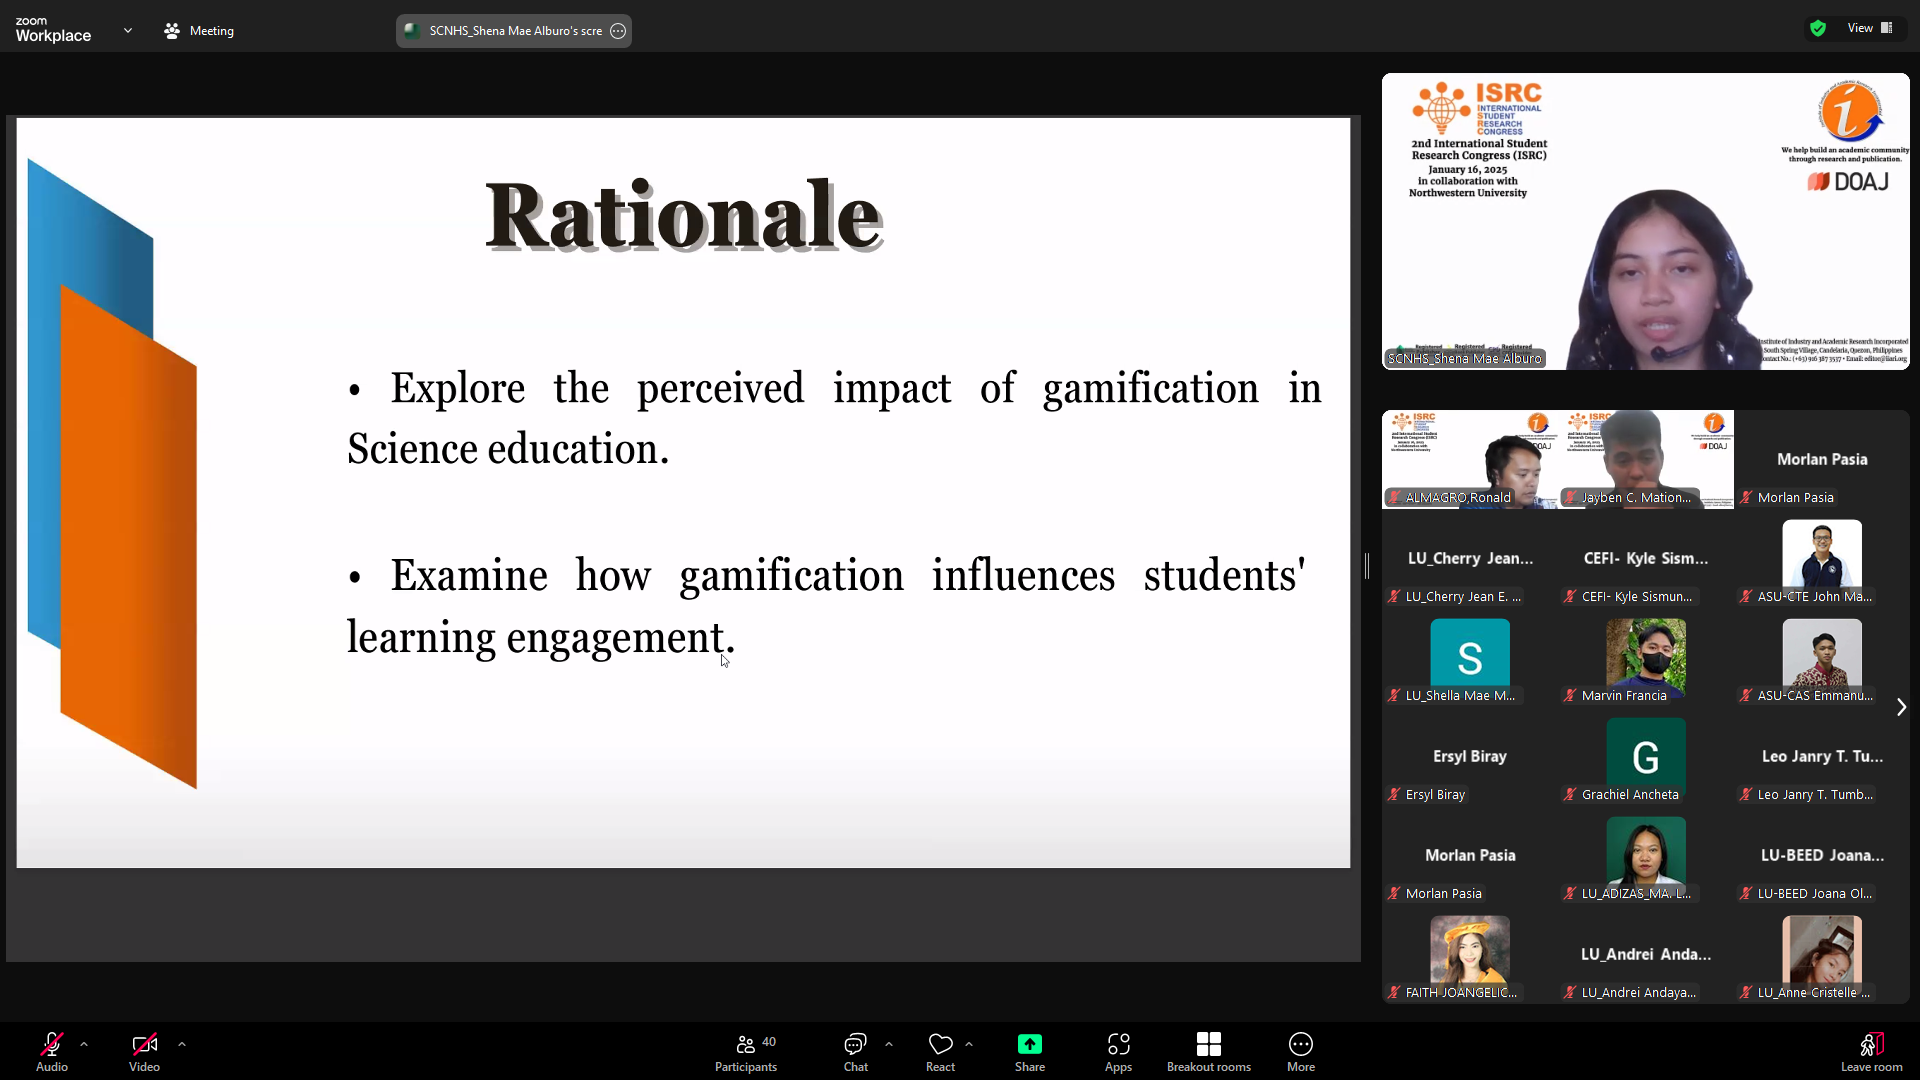
Task: Open Breakout rooms
Action: point(1208,1052)
